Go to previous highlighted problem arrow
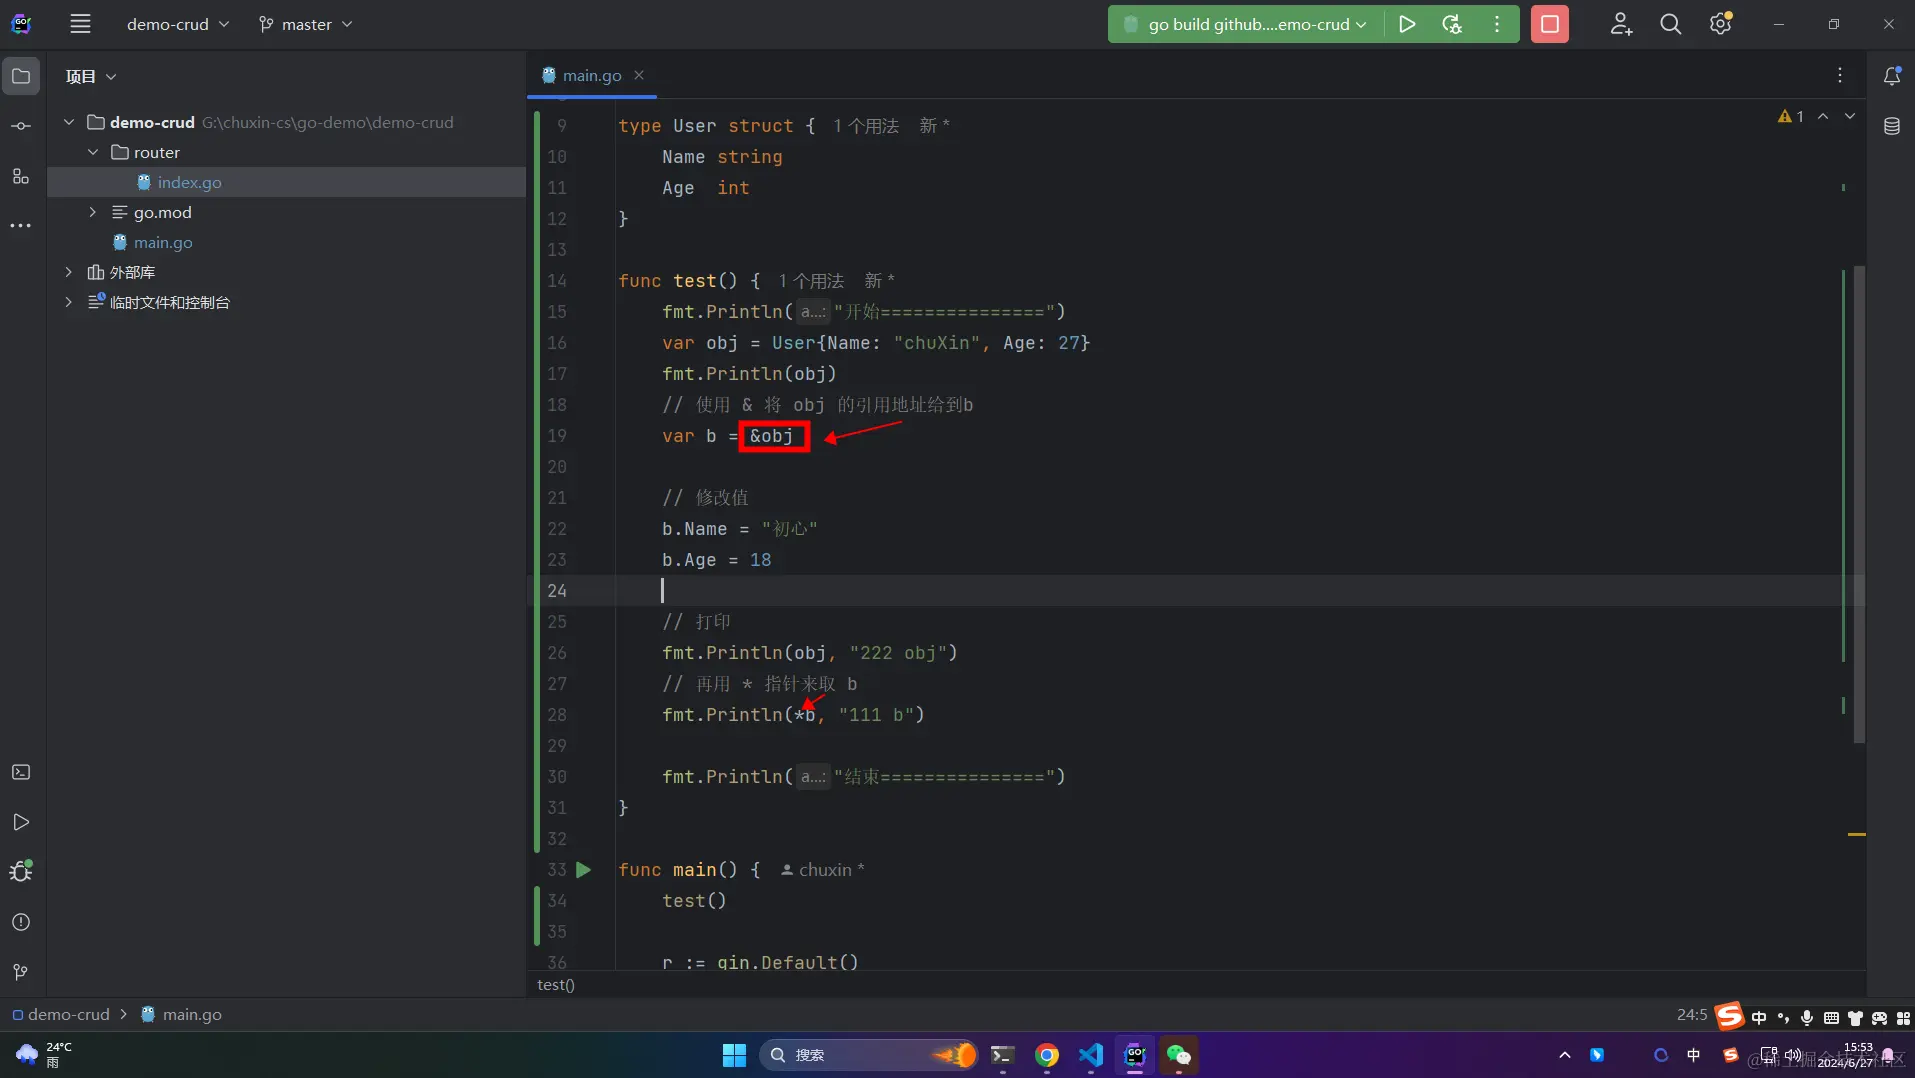This screenshot has width=1915, height=1078. tap(1823, 116)
